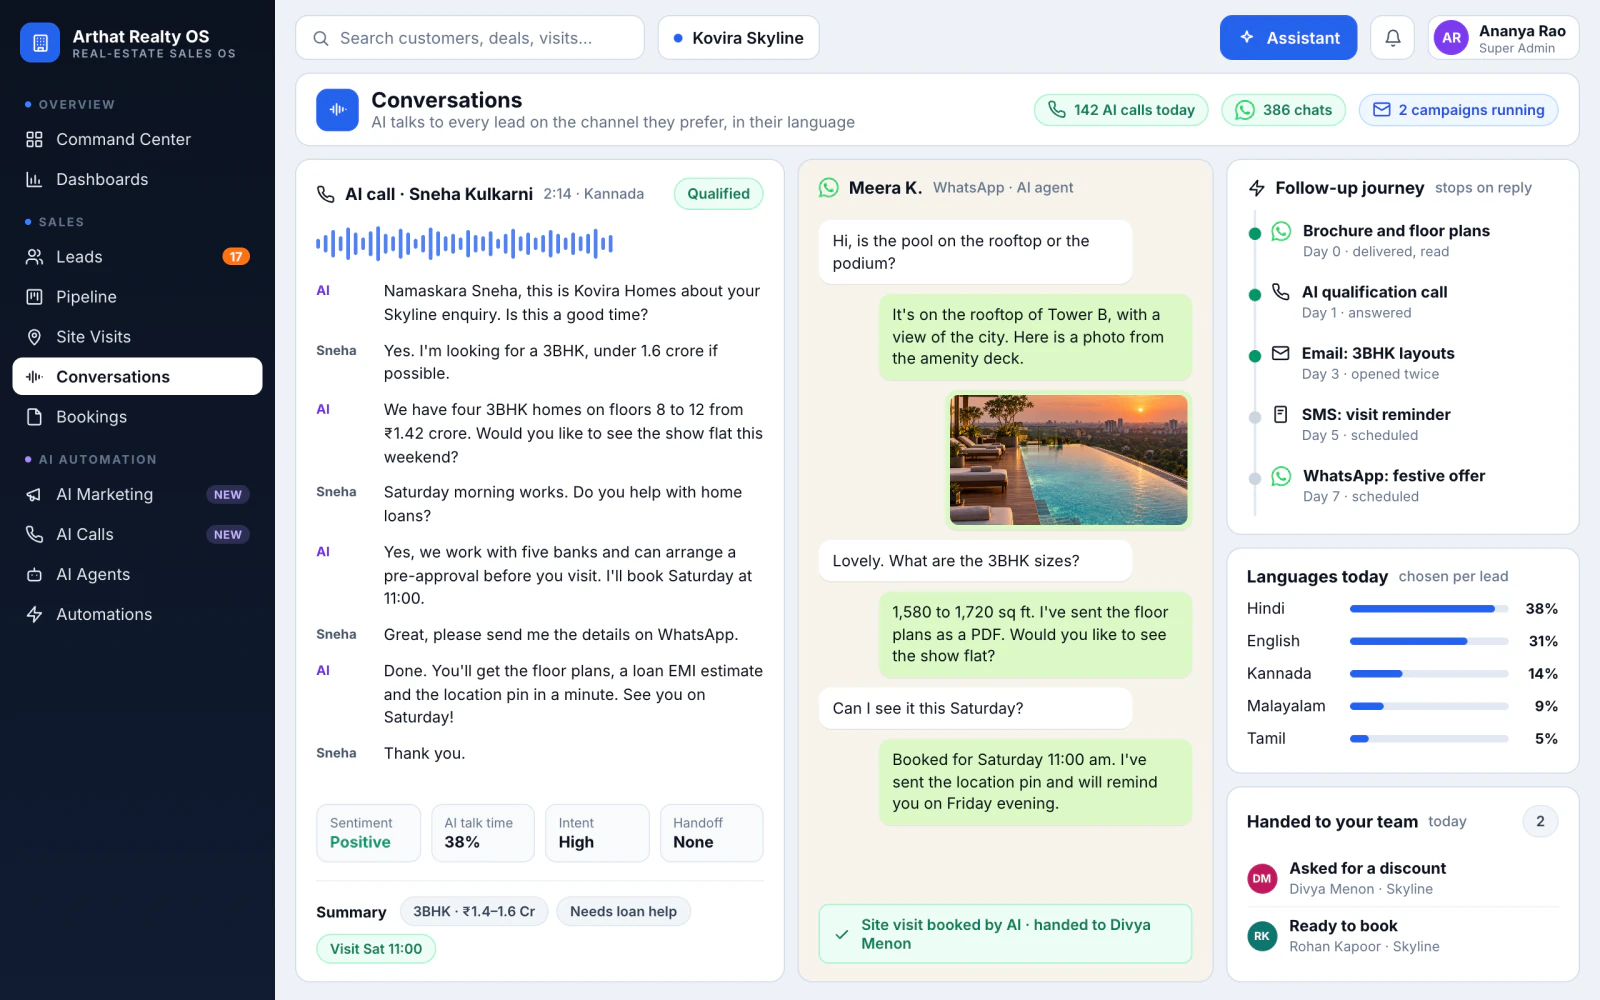Click the 3BHK ₹1.4–1.6 Cr summary tag
Image resolution: width=1600 pixels, height=1000 pixels.
click(474, 911)
